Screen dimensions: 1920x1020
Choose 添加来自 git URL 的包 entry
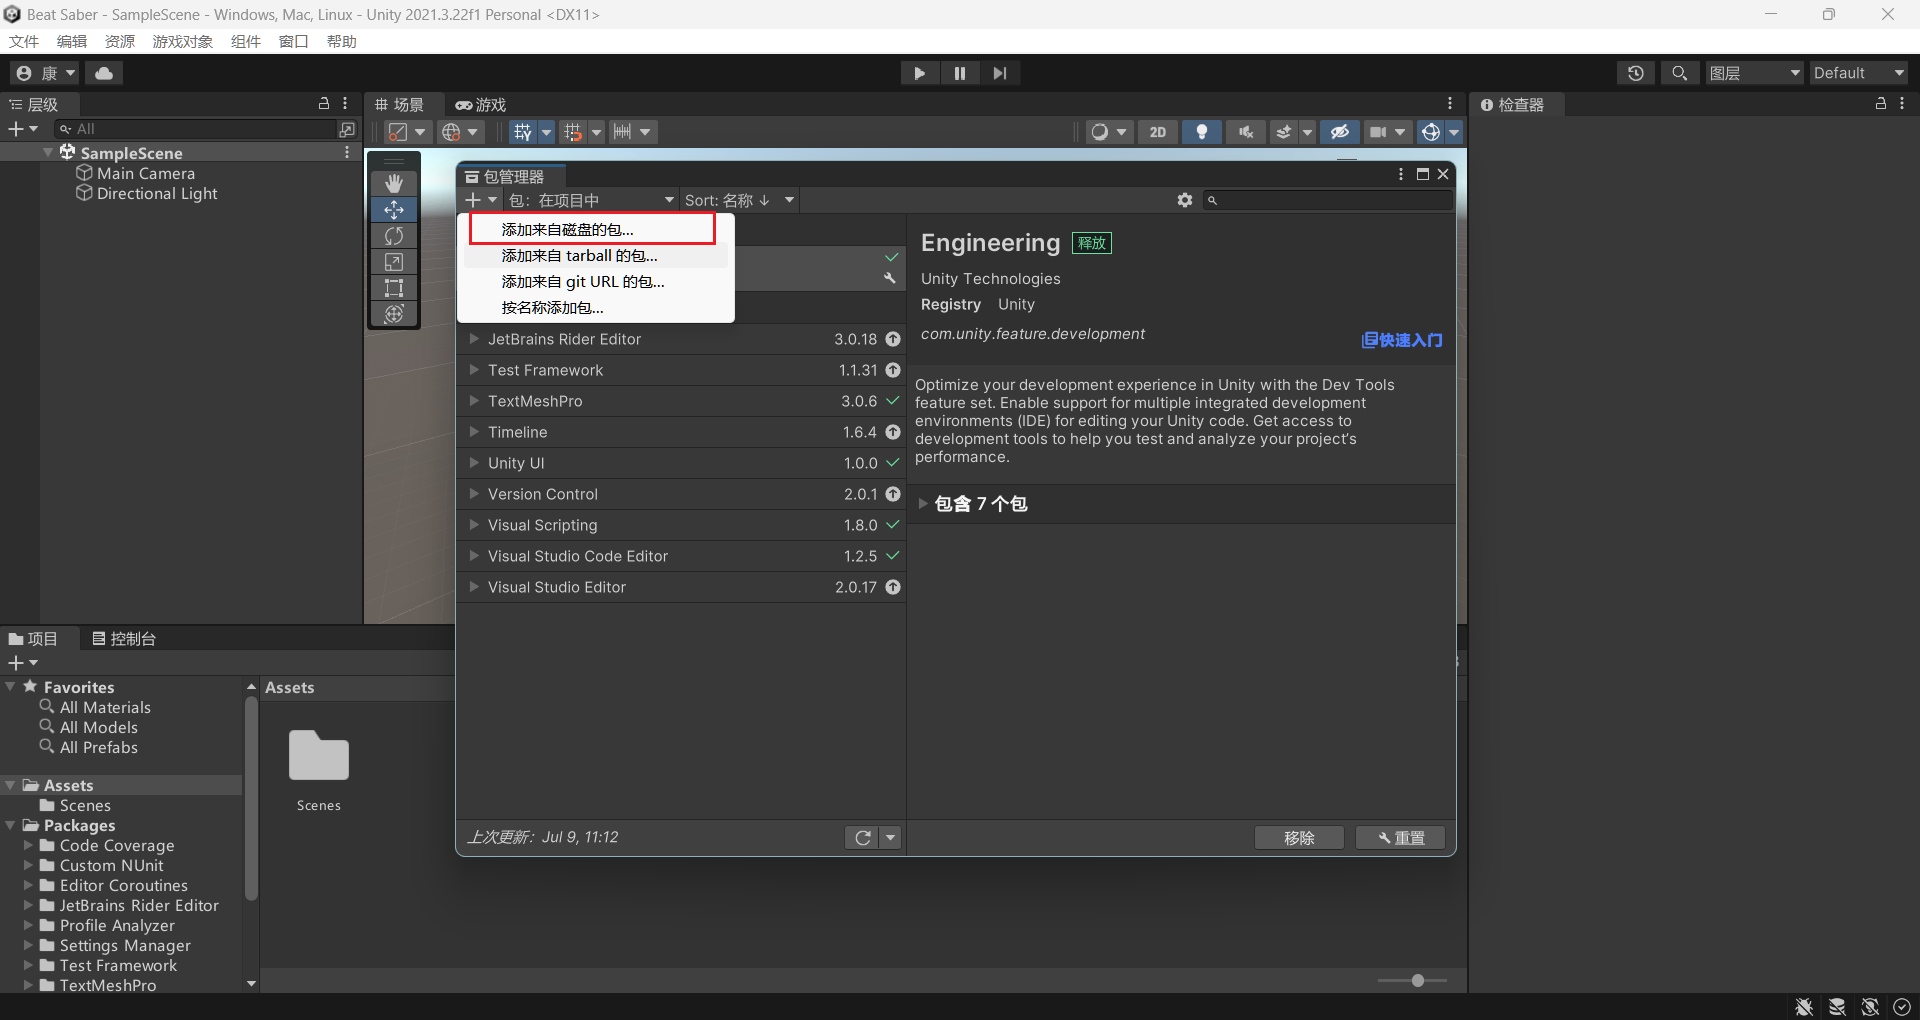pyautogui.click(x=597, y=281)
